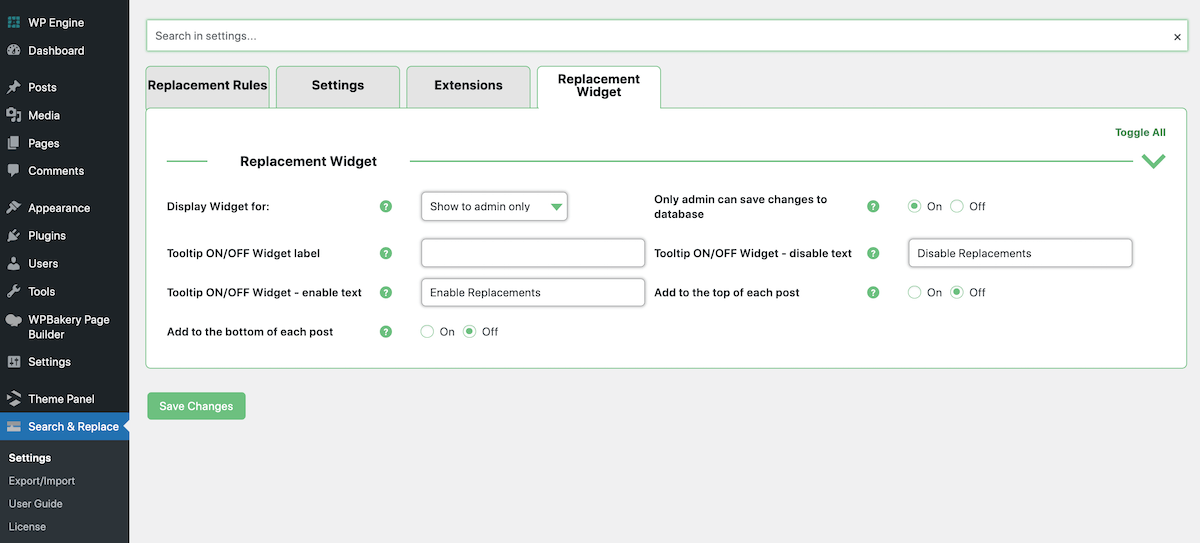Select Off for Only admin can save changes
Screen dimensions: 1200x543
click(957, 206)
